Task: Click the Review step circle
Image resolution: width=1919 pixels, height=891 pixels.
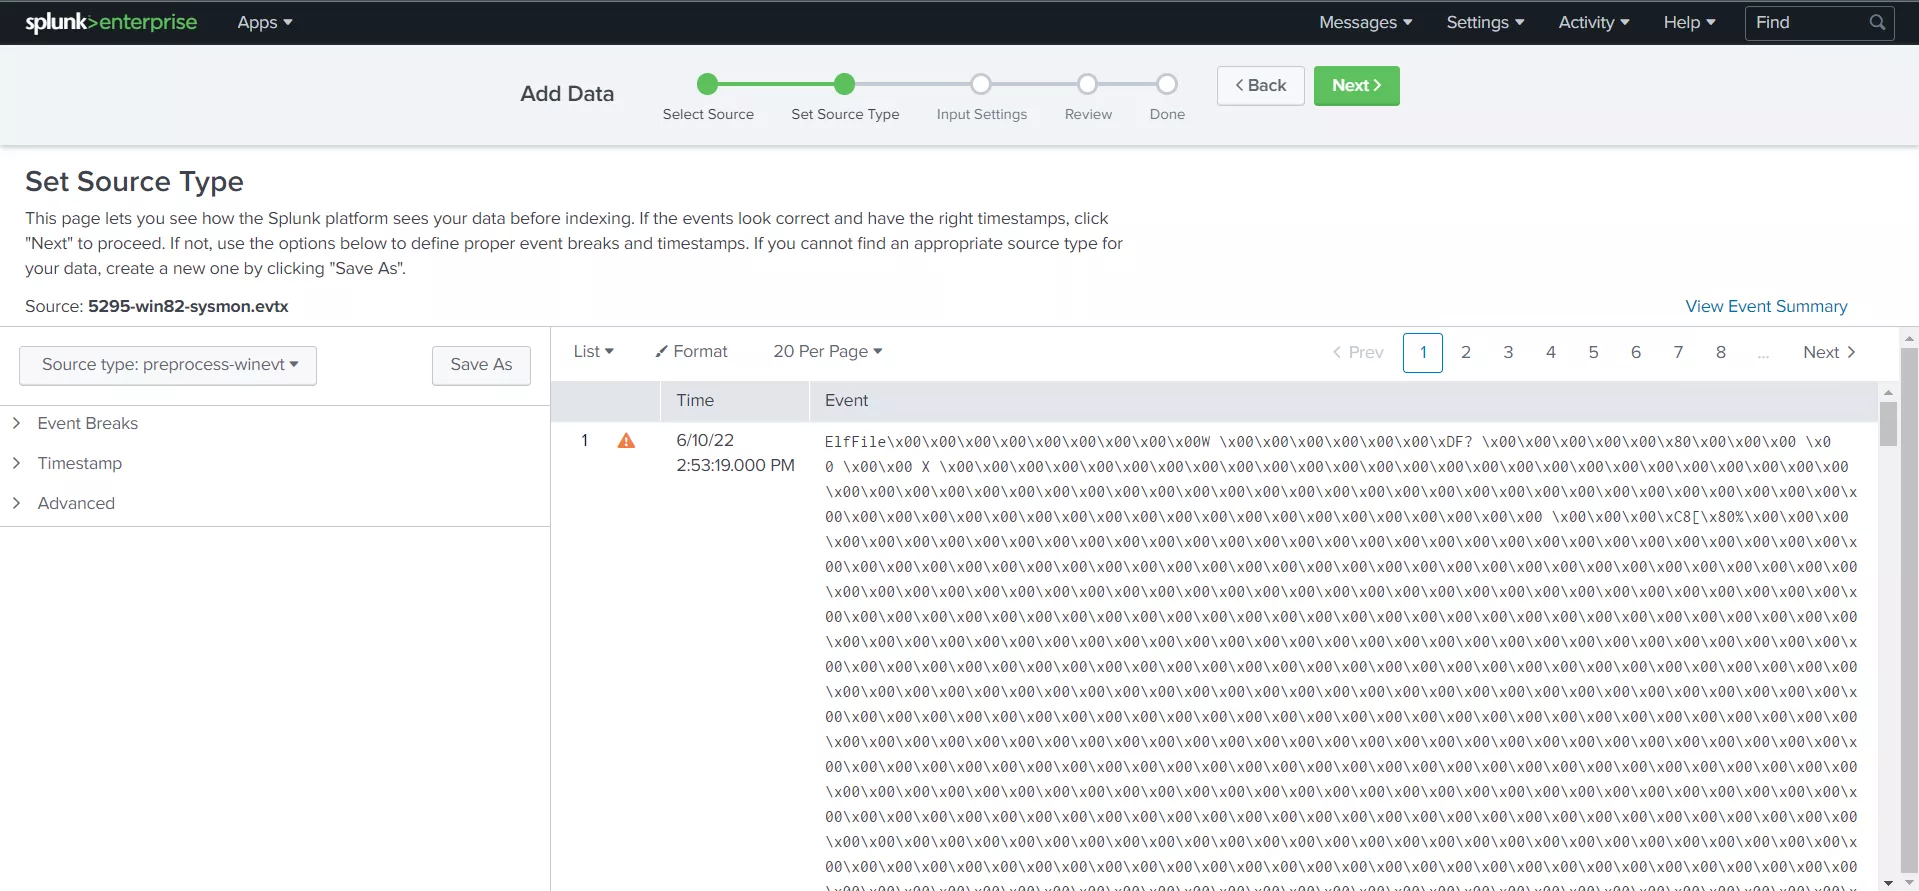Action: (1087, 84)
